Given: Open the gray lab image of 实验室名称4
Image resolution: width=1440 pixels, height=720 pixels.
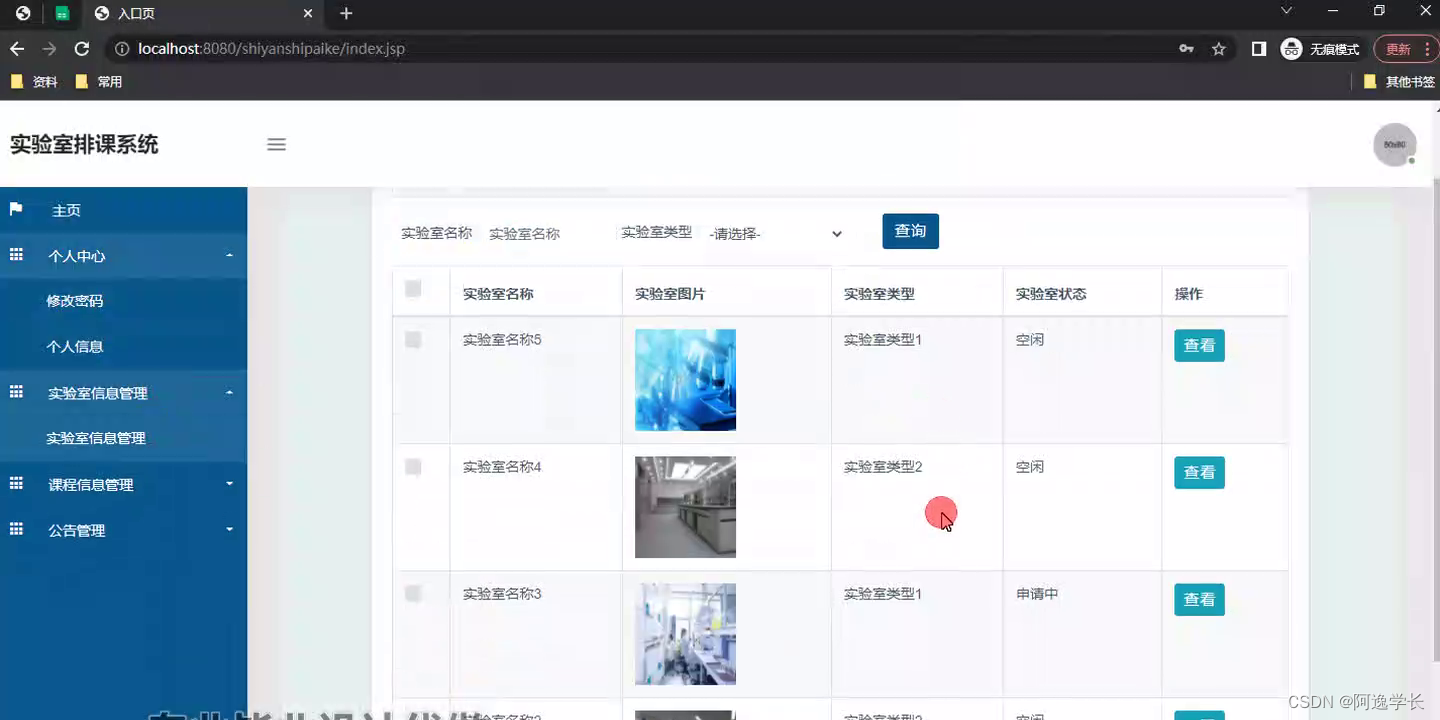Looking at the screenshot, I should [x=685, y=507].
